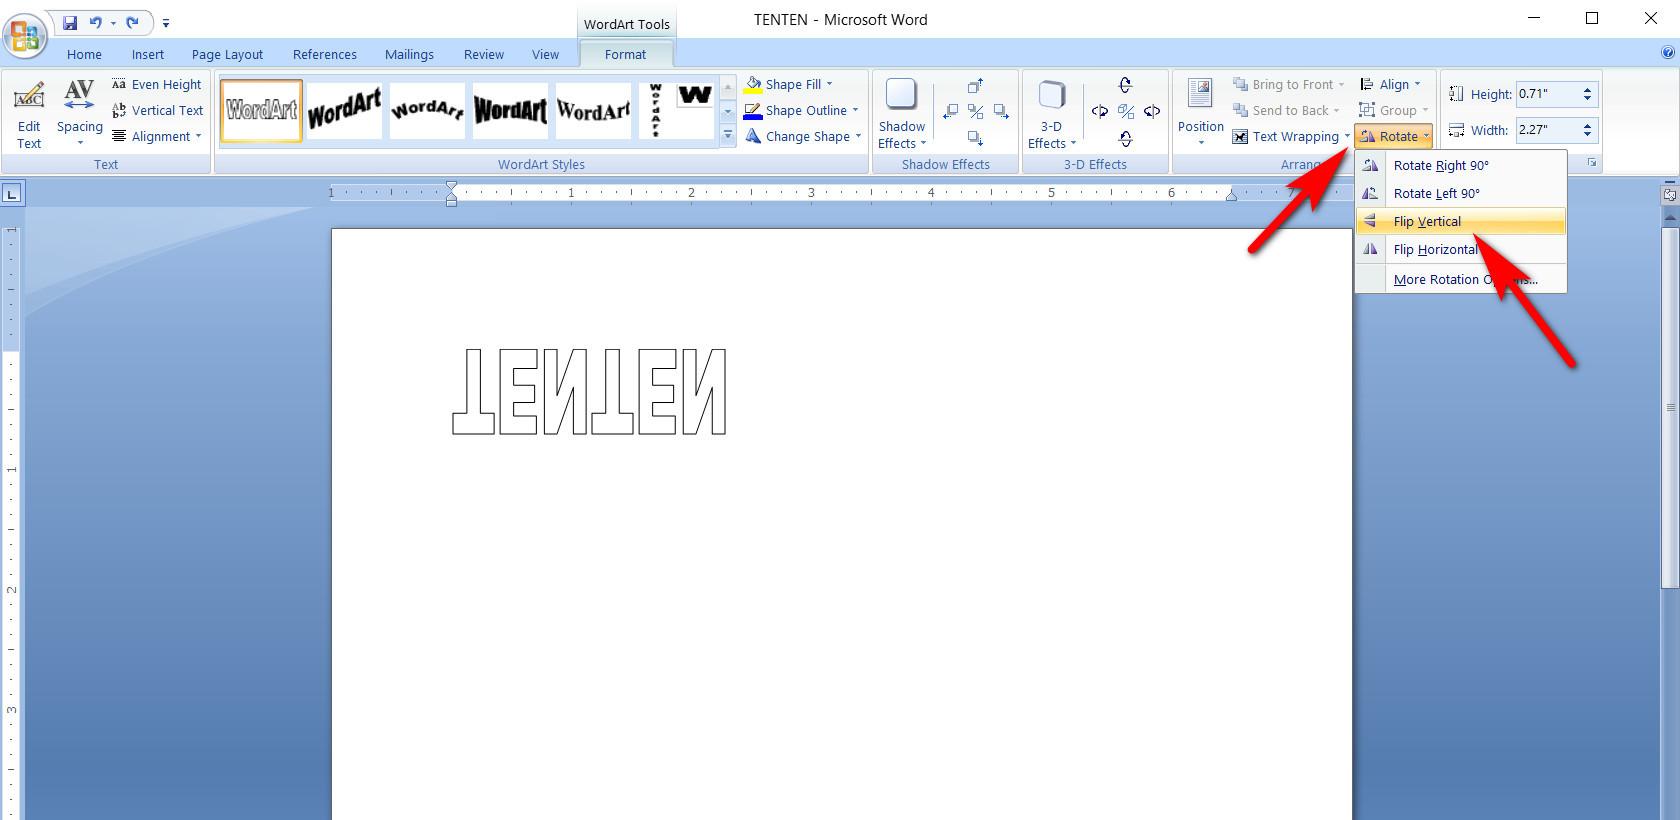Image resolution: width=1680 pixels, height=820 pixels.
Task: Open the Mailings tab
Action: point(409,54)
